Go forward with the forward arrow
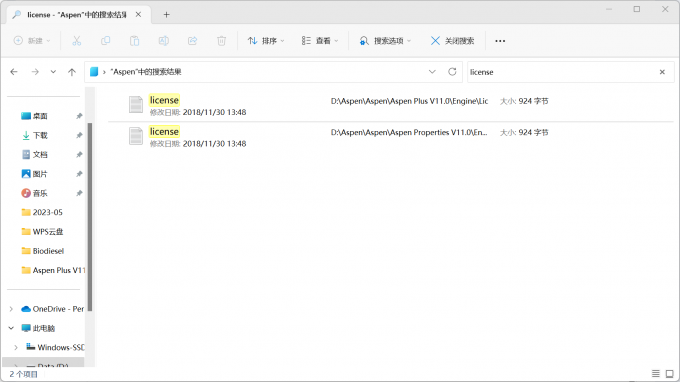Screen dimensions: 680x382 35,72
